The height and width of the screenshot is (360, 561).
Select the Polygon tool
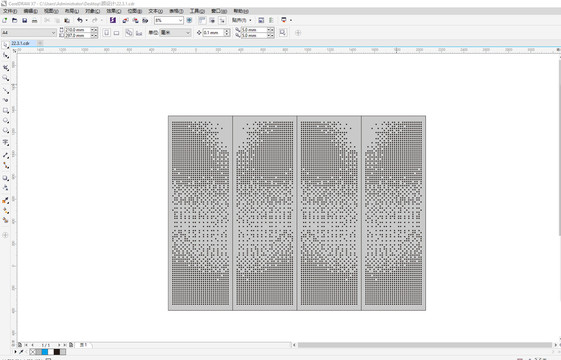pos(5,131)
